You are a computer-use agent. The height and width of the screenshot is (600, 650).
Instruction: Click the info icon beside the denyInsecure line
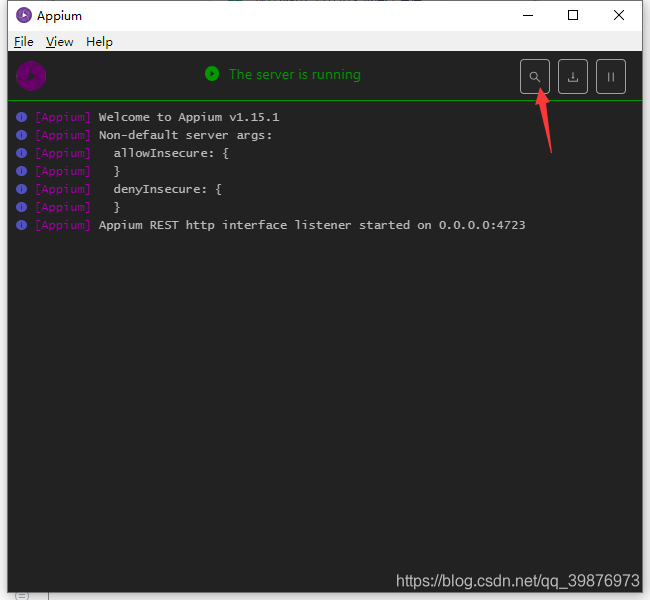(x=22, y=189)
